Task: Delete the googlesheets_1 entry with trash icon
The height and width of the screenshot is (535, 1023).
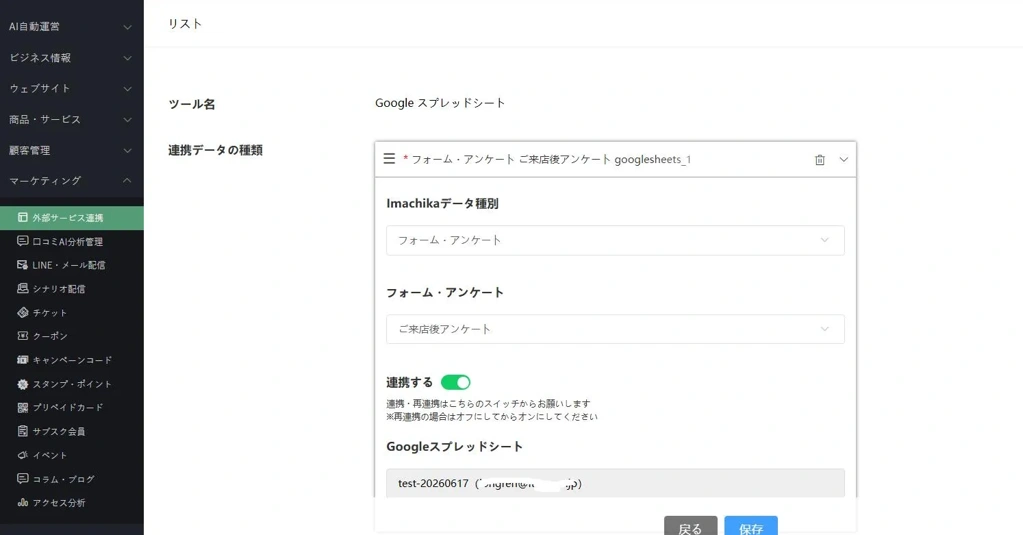Action: (x=820, y=160)
